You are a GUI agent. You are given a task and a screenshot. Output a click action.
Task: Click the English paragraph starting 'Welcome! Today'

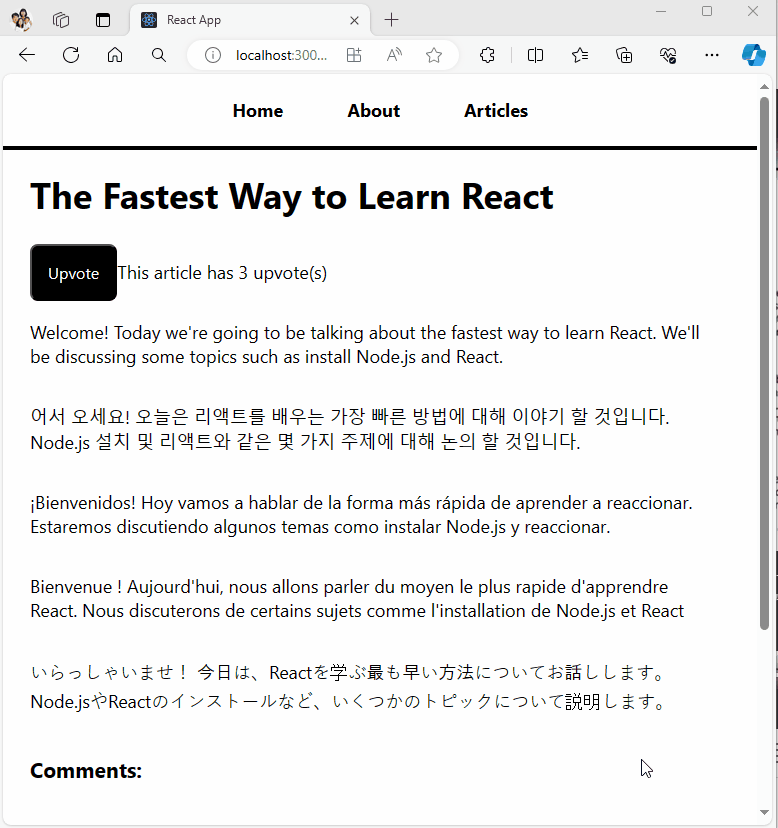[x=365, y=345]
